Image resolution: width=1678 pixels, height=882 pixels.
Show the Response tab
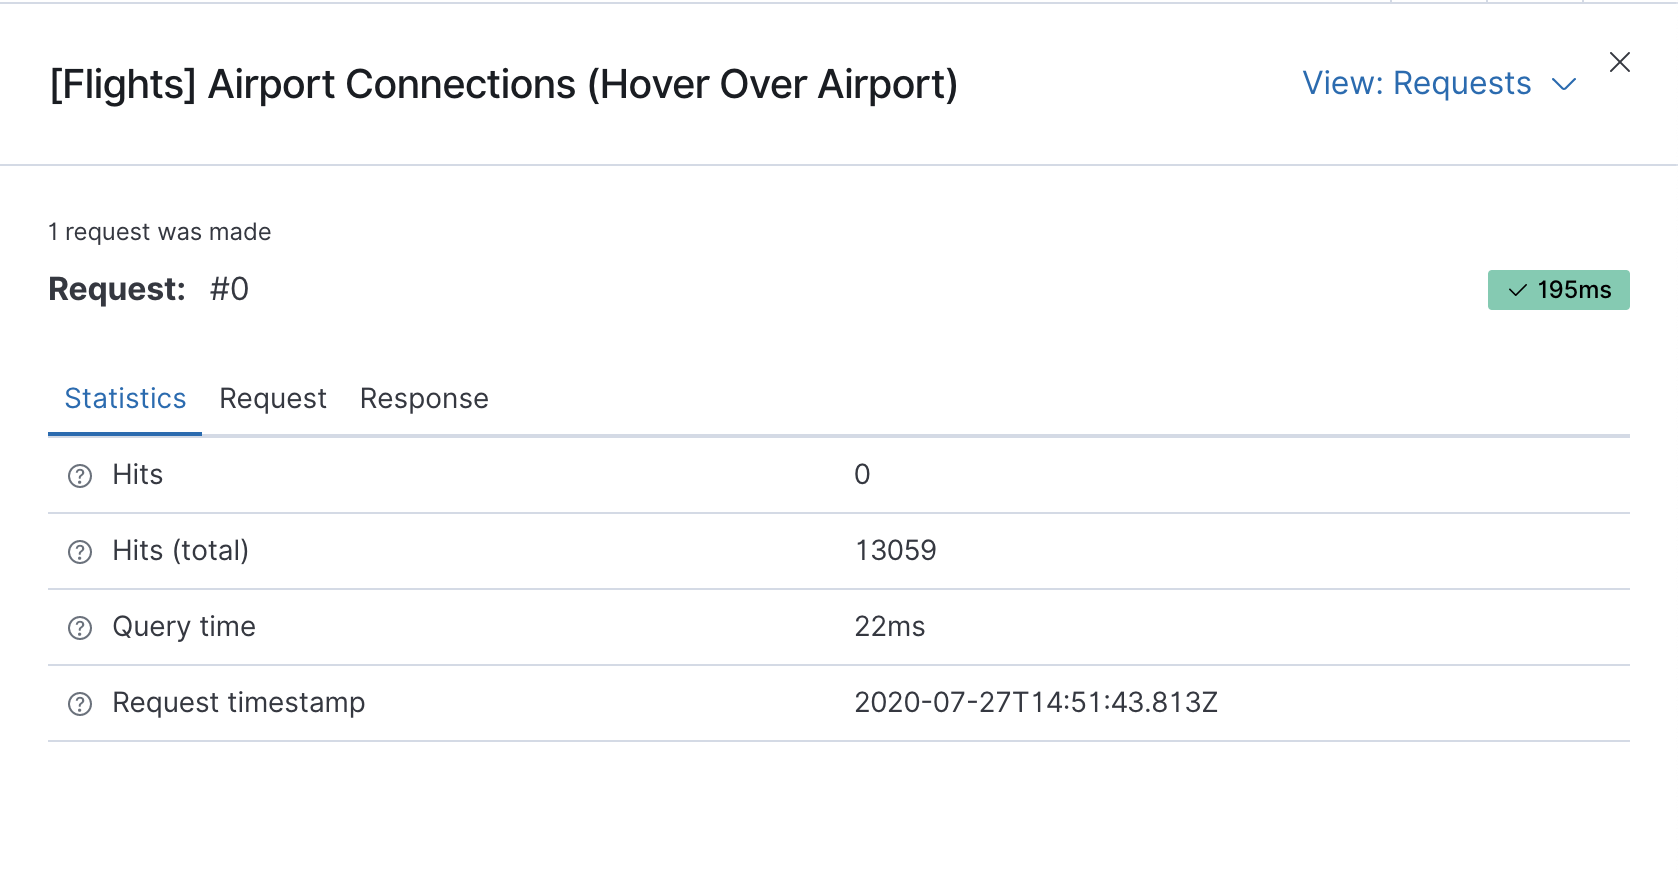click(424, 399)
